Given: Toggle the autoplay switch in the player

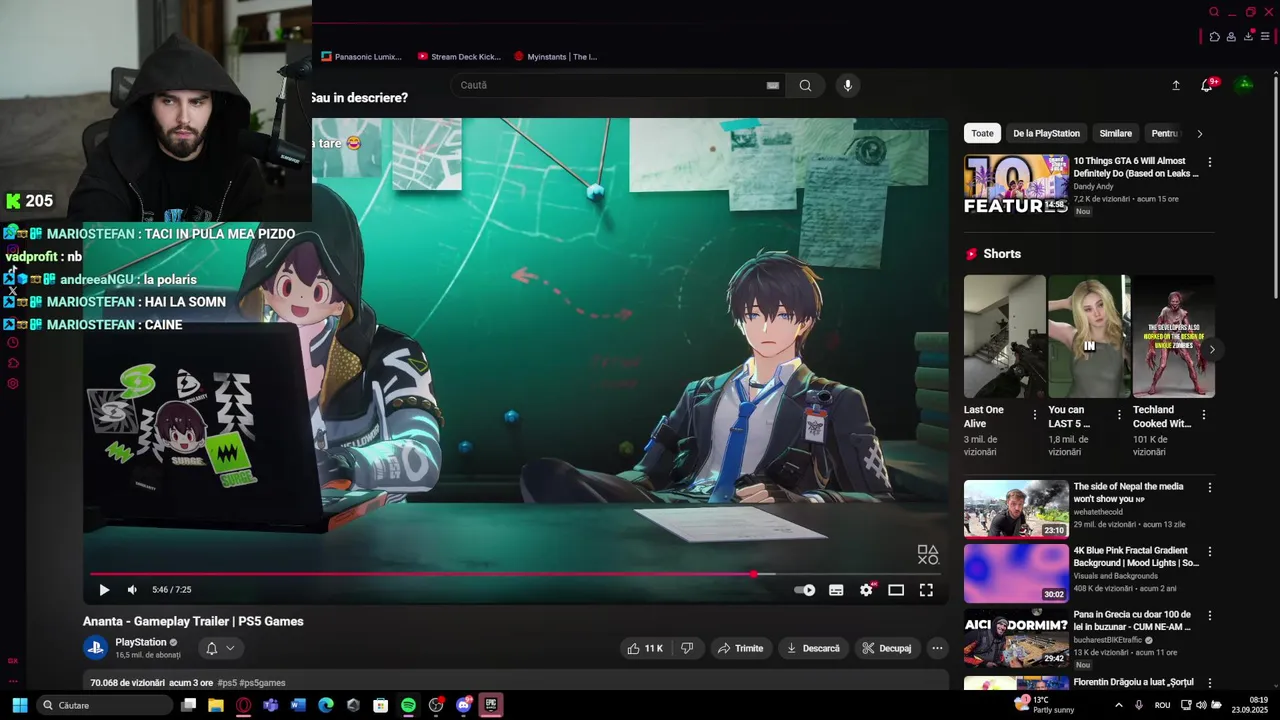Looking at the screenshot, I should [805, 590].
